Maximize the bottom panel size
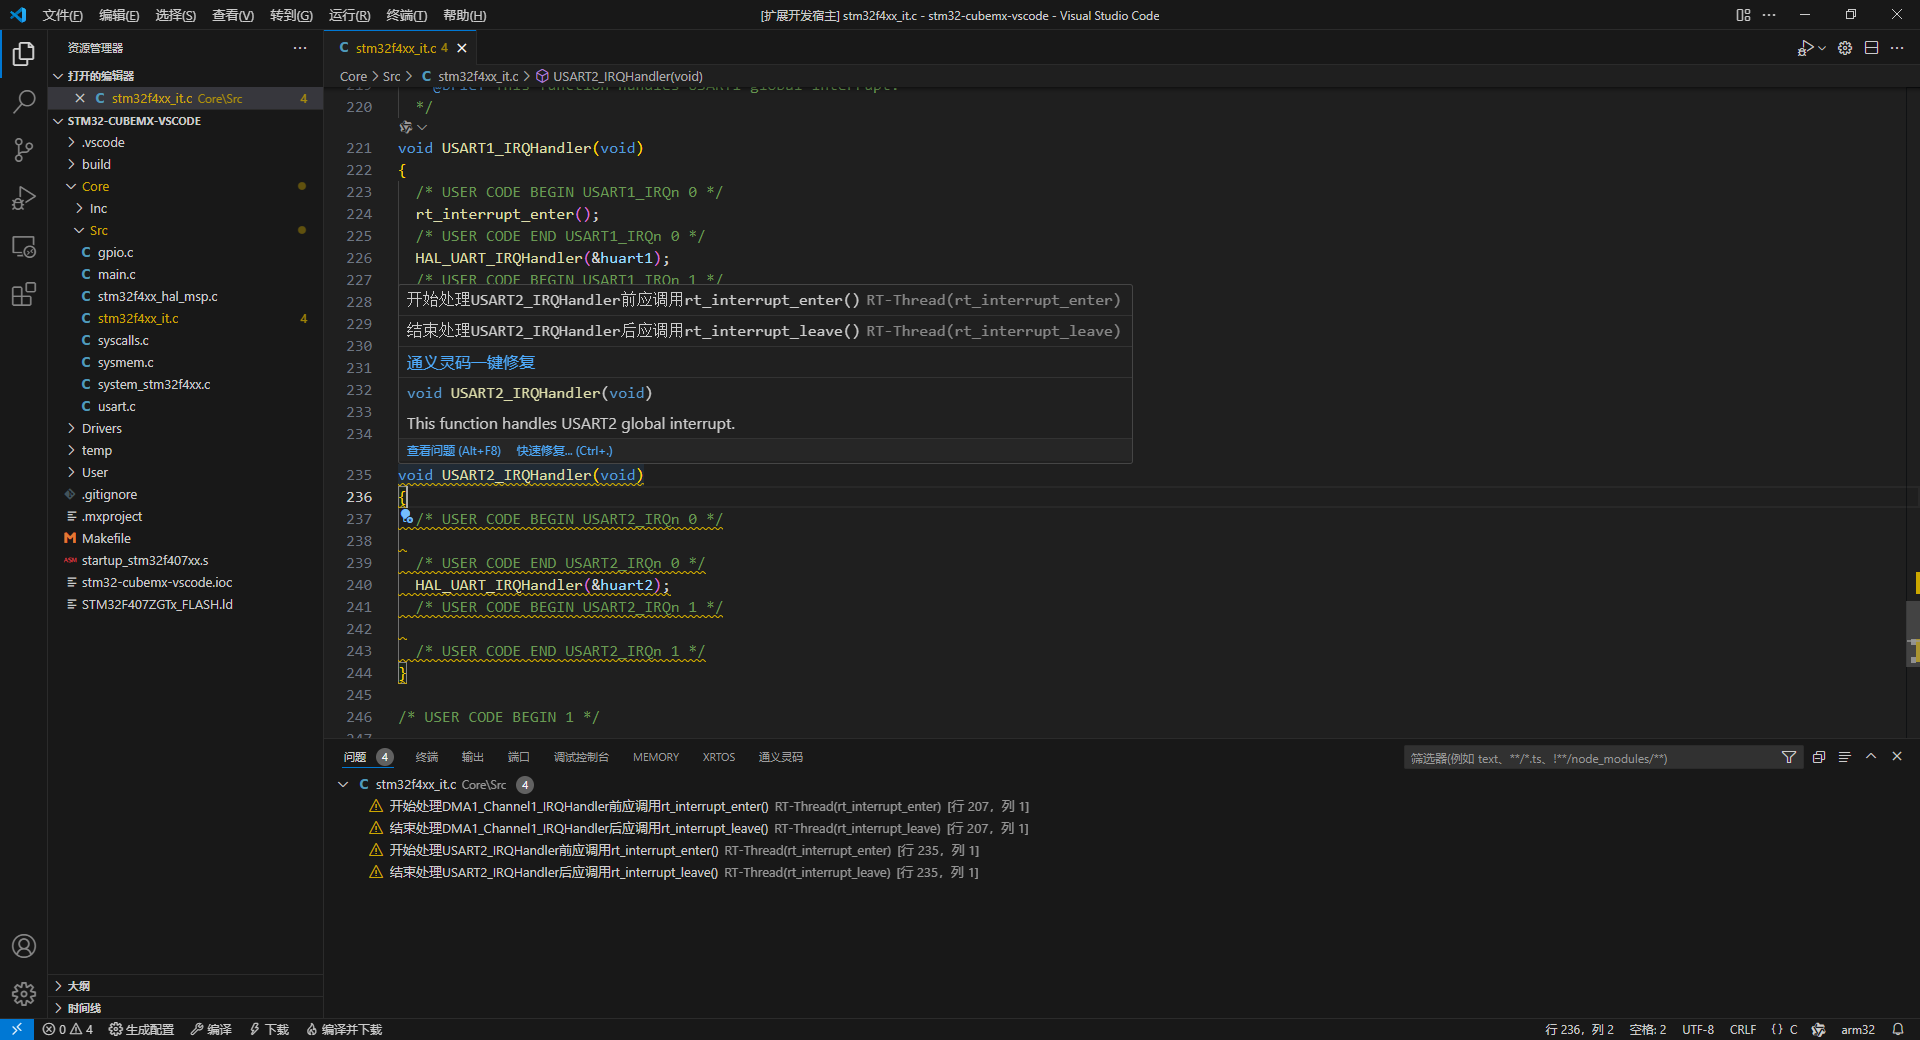The image size is (1920, 1040). pyautogui.click(x=1871, y=757)
